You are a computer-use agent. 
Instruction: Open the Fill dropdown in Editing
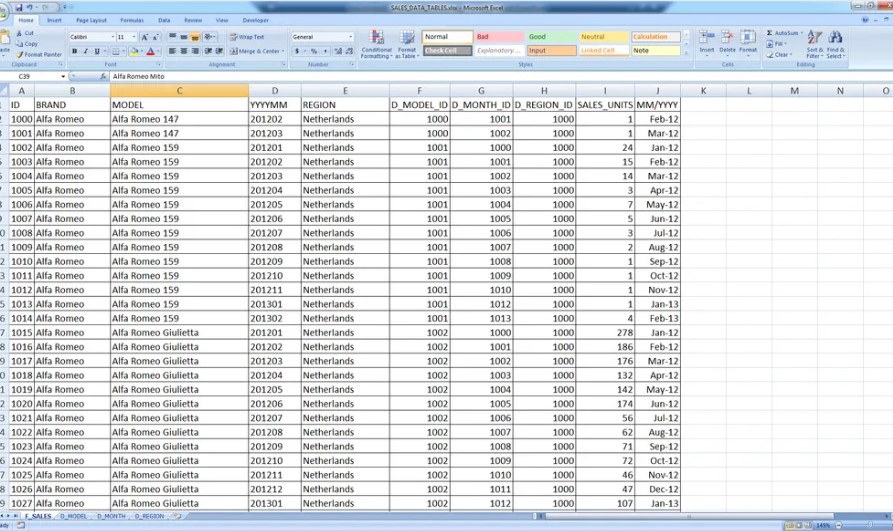(778, 44)
